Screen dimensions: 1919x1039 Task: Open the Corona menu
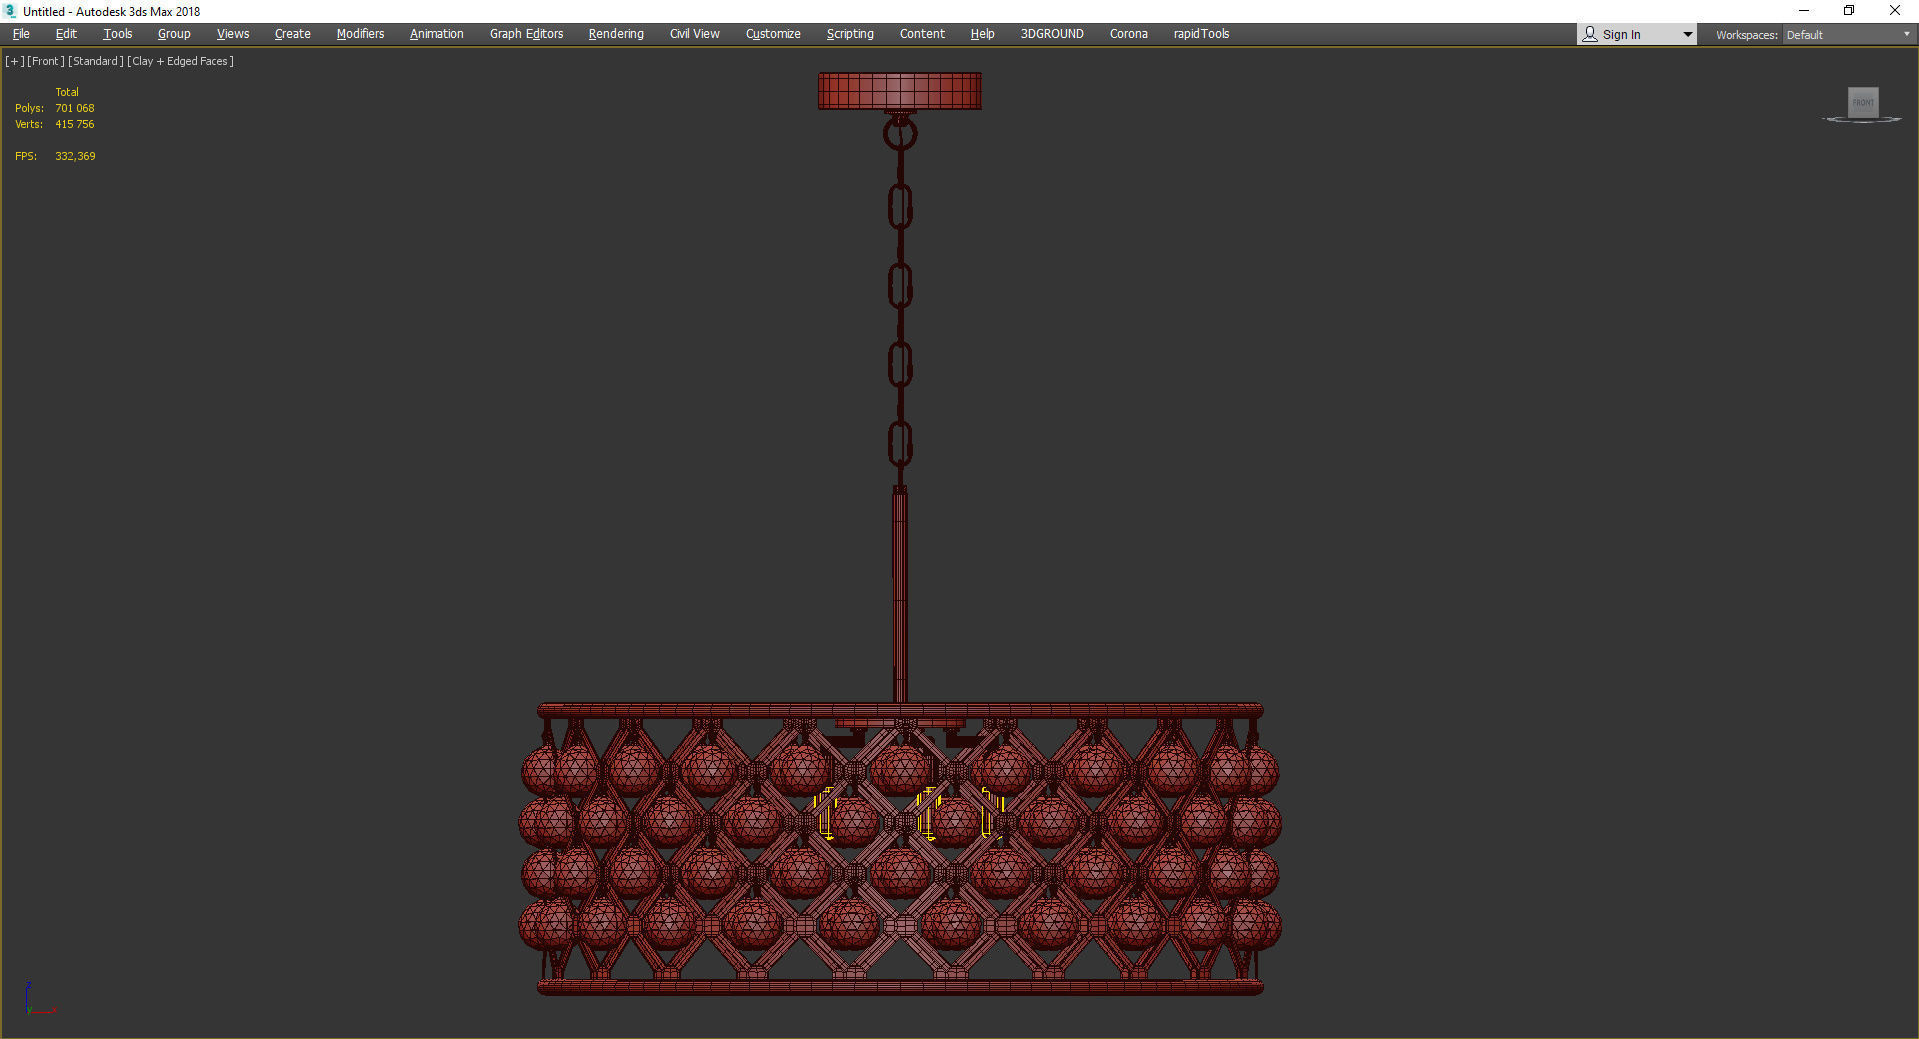click(1129, 34)
